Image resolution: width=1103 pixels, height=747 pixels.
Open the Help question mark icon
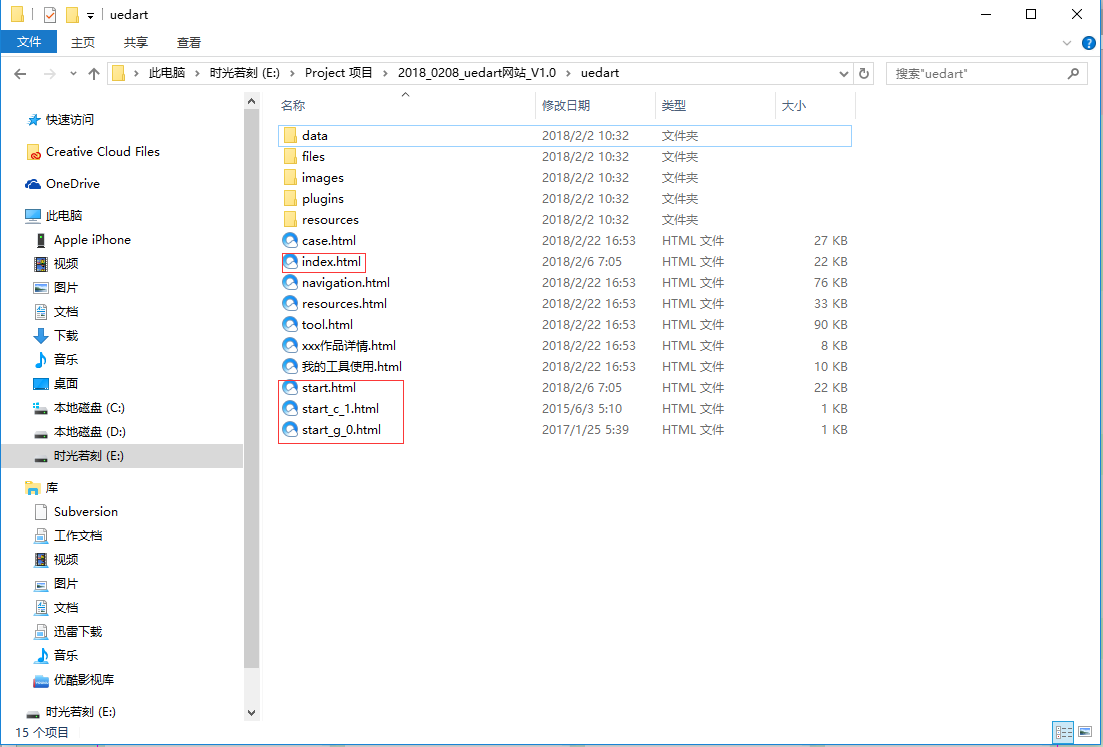pos(1087,42)
